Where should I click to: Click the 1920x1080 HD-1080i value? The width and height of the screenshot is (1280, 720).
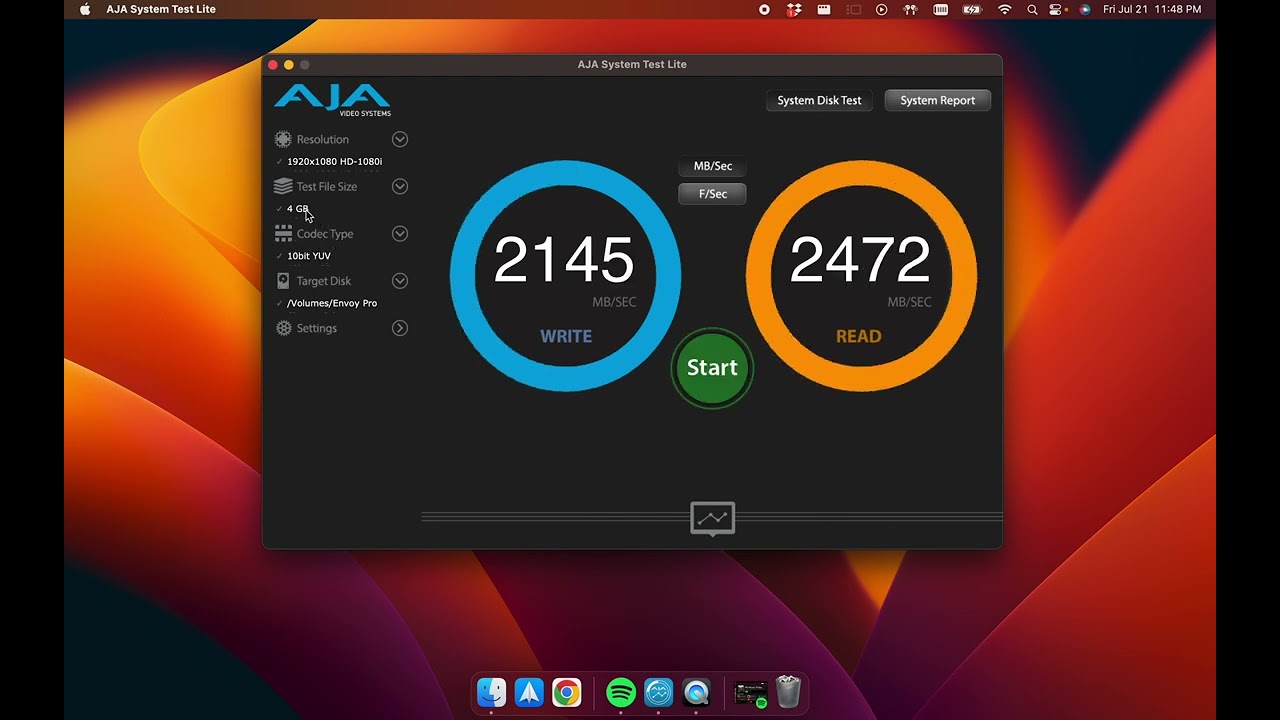tap(334, 161)
